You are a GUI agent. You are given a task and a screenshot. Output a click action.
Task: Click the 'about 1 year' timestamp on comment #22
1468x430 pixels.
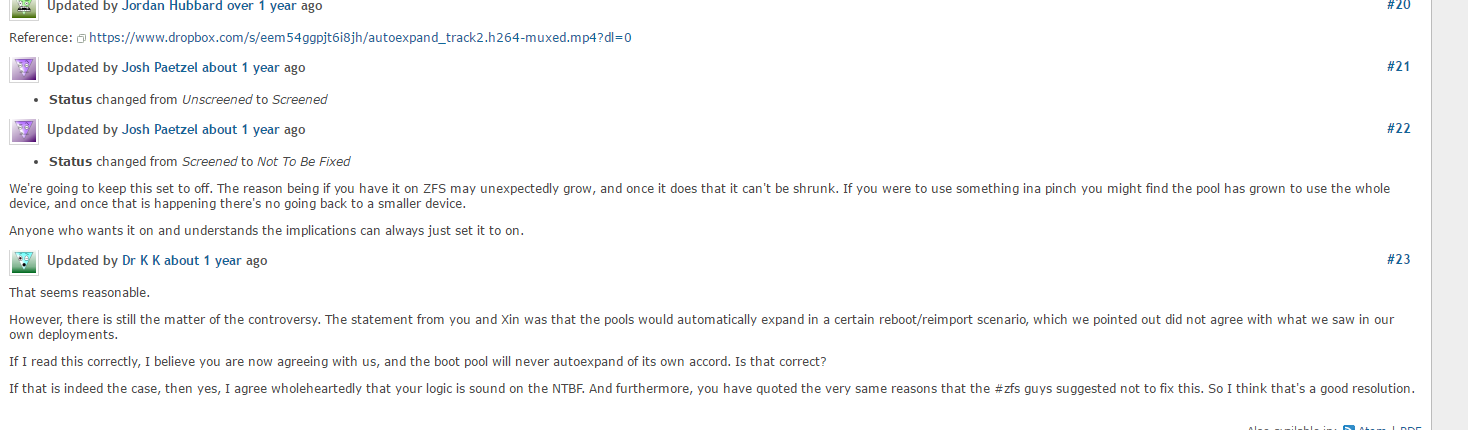click(241, 130)
